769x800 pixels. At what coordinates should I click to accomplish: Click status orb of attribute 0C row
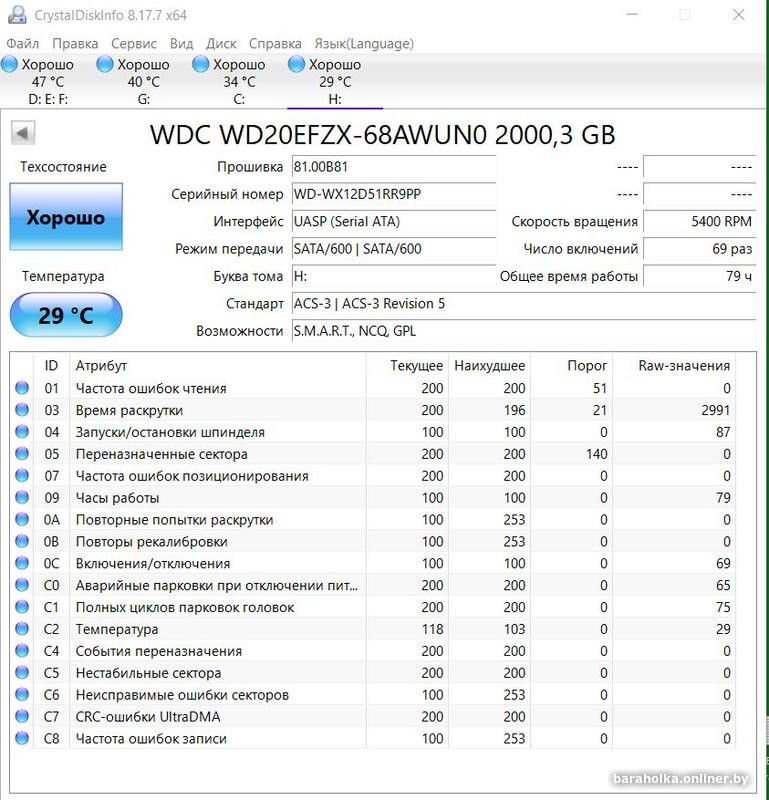tap(22, 563)
